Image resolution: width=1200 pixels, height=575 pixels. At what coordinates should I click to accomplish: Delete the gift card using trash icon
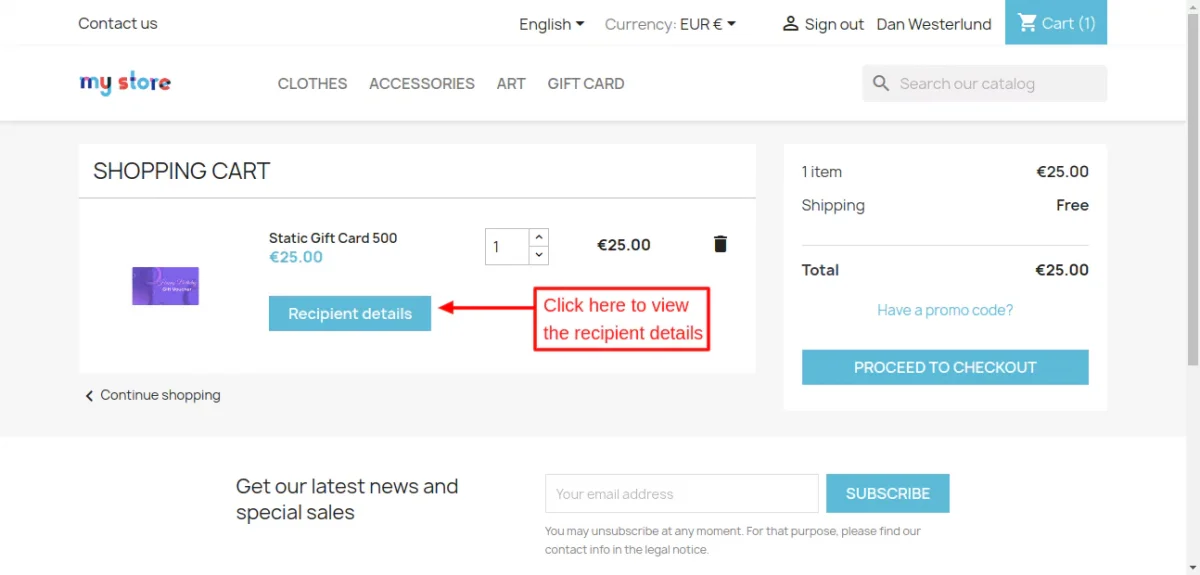(720, 244)
